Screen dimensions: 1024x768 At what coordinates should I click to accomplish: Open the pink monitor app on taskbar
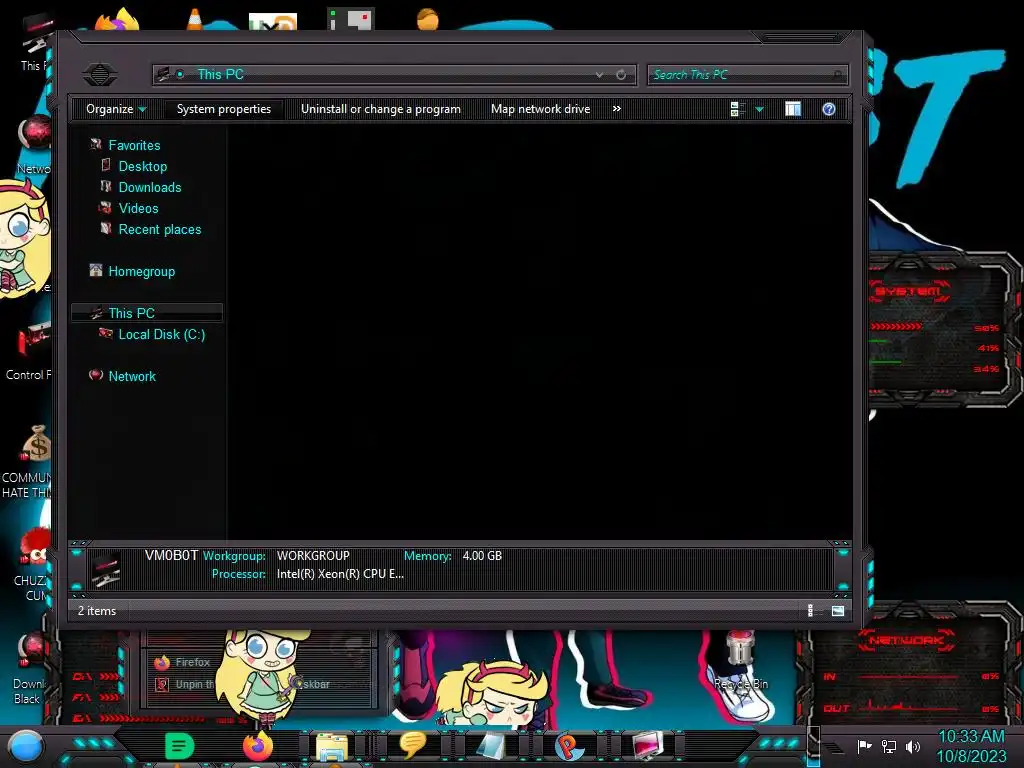pyautogui.click(x=648, y=745)
